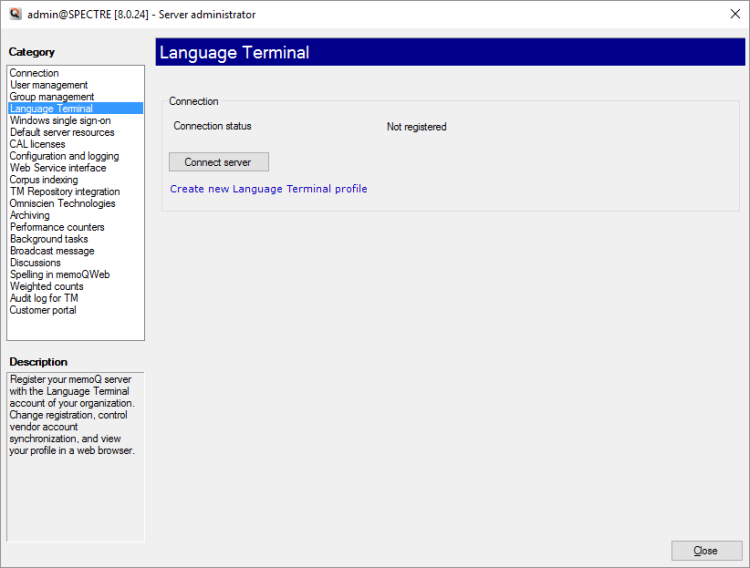
Task: Select the Language Terminal category
Action: (76, 109)
